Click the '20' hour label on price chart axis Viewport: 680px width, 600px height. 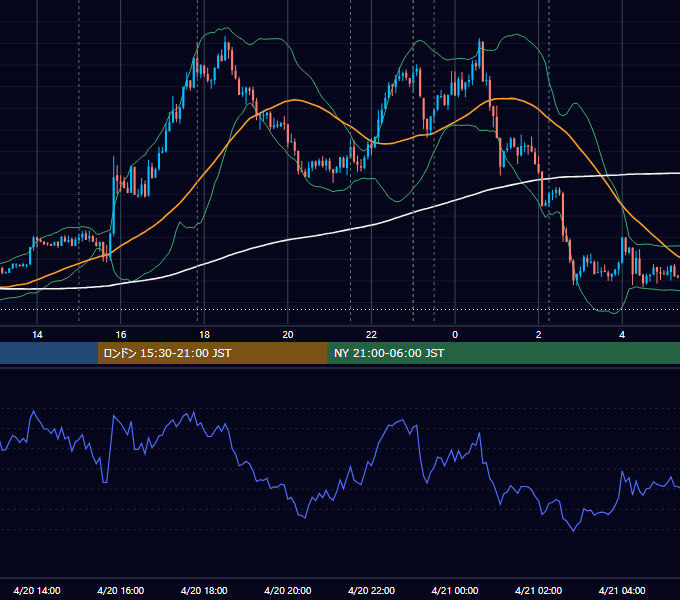coord(288,335)
